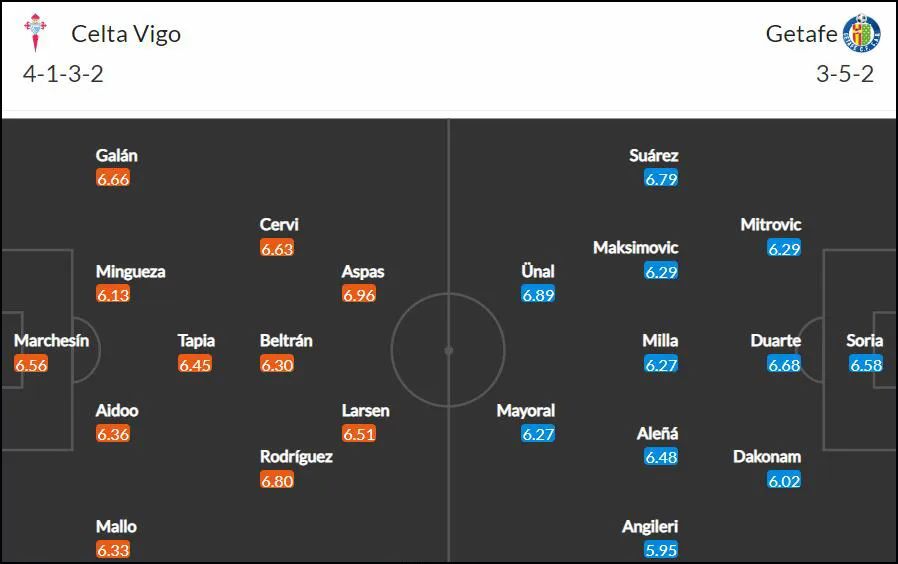Click player Mayoral on the pitch
The width and height of the screenshot is (898, 564).
pos(526,411)
